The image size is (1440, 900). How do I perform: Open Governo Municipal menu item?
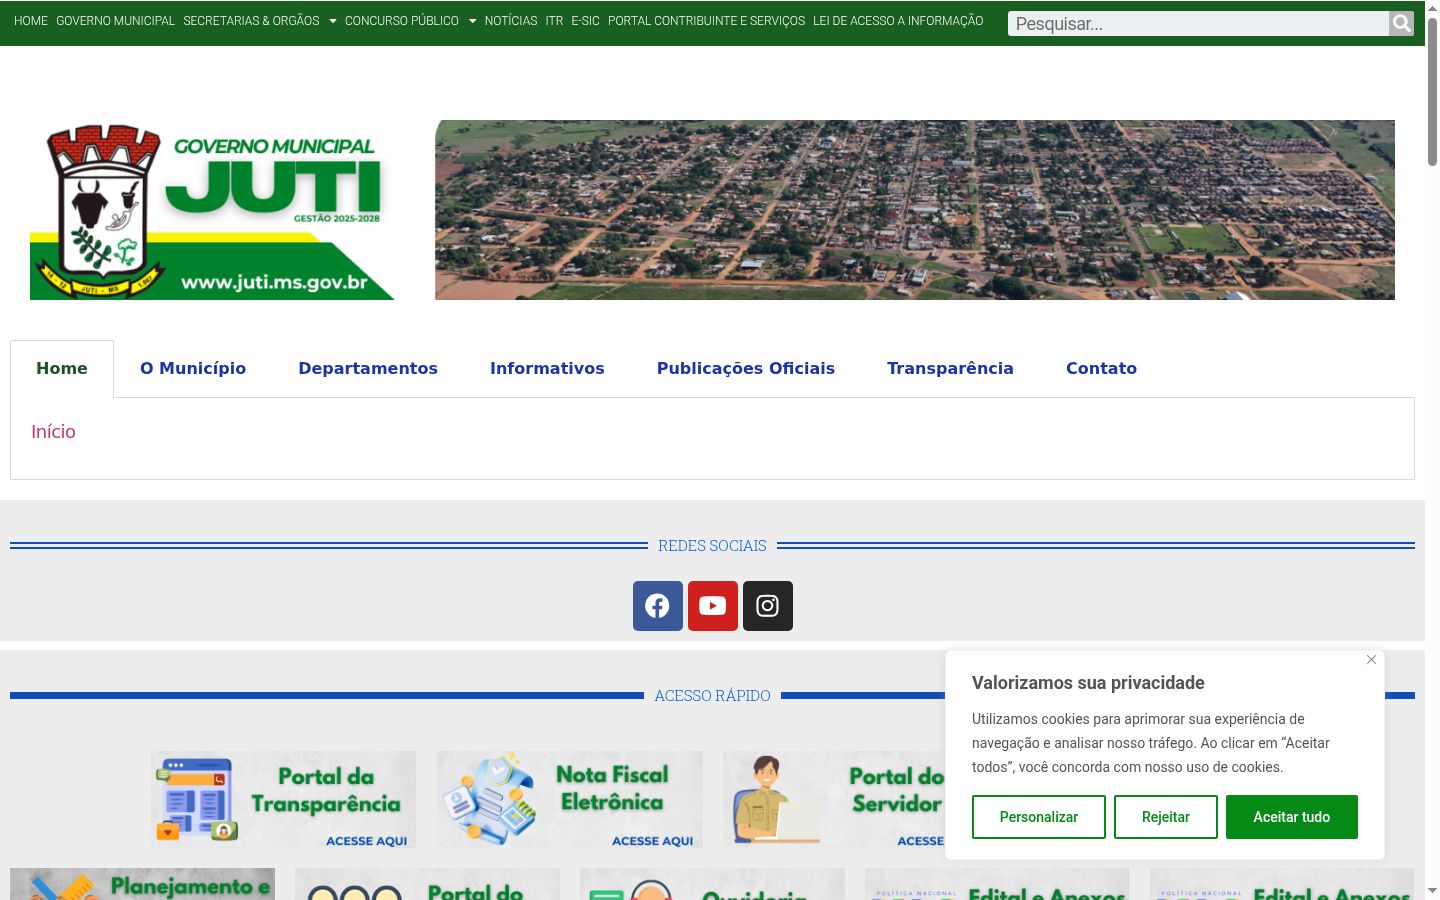pos(115,21)
